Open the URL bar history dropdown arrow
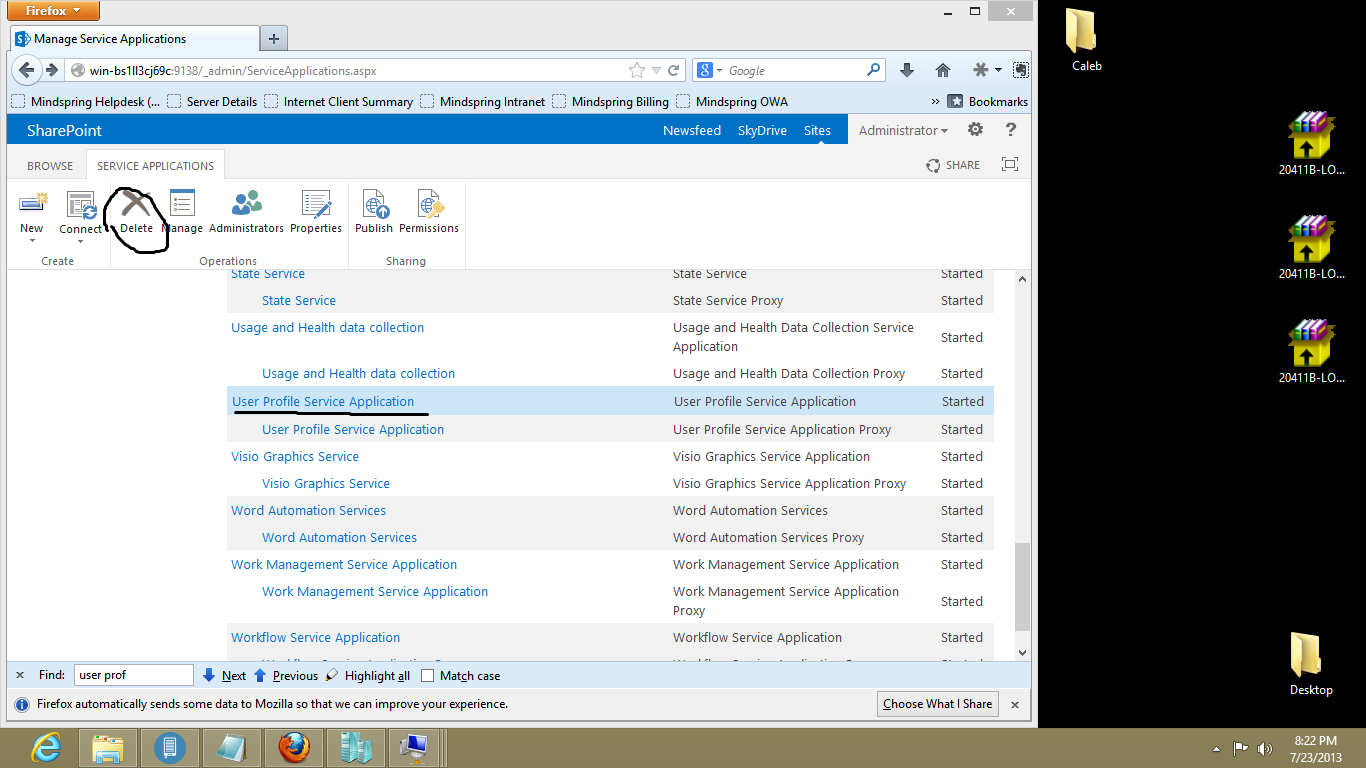 (656, 70)
